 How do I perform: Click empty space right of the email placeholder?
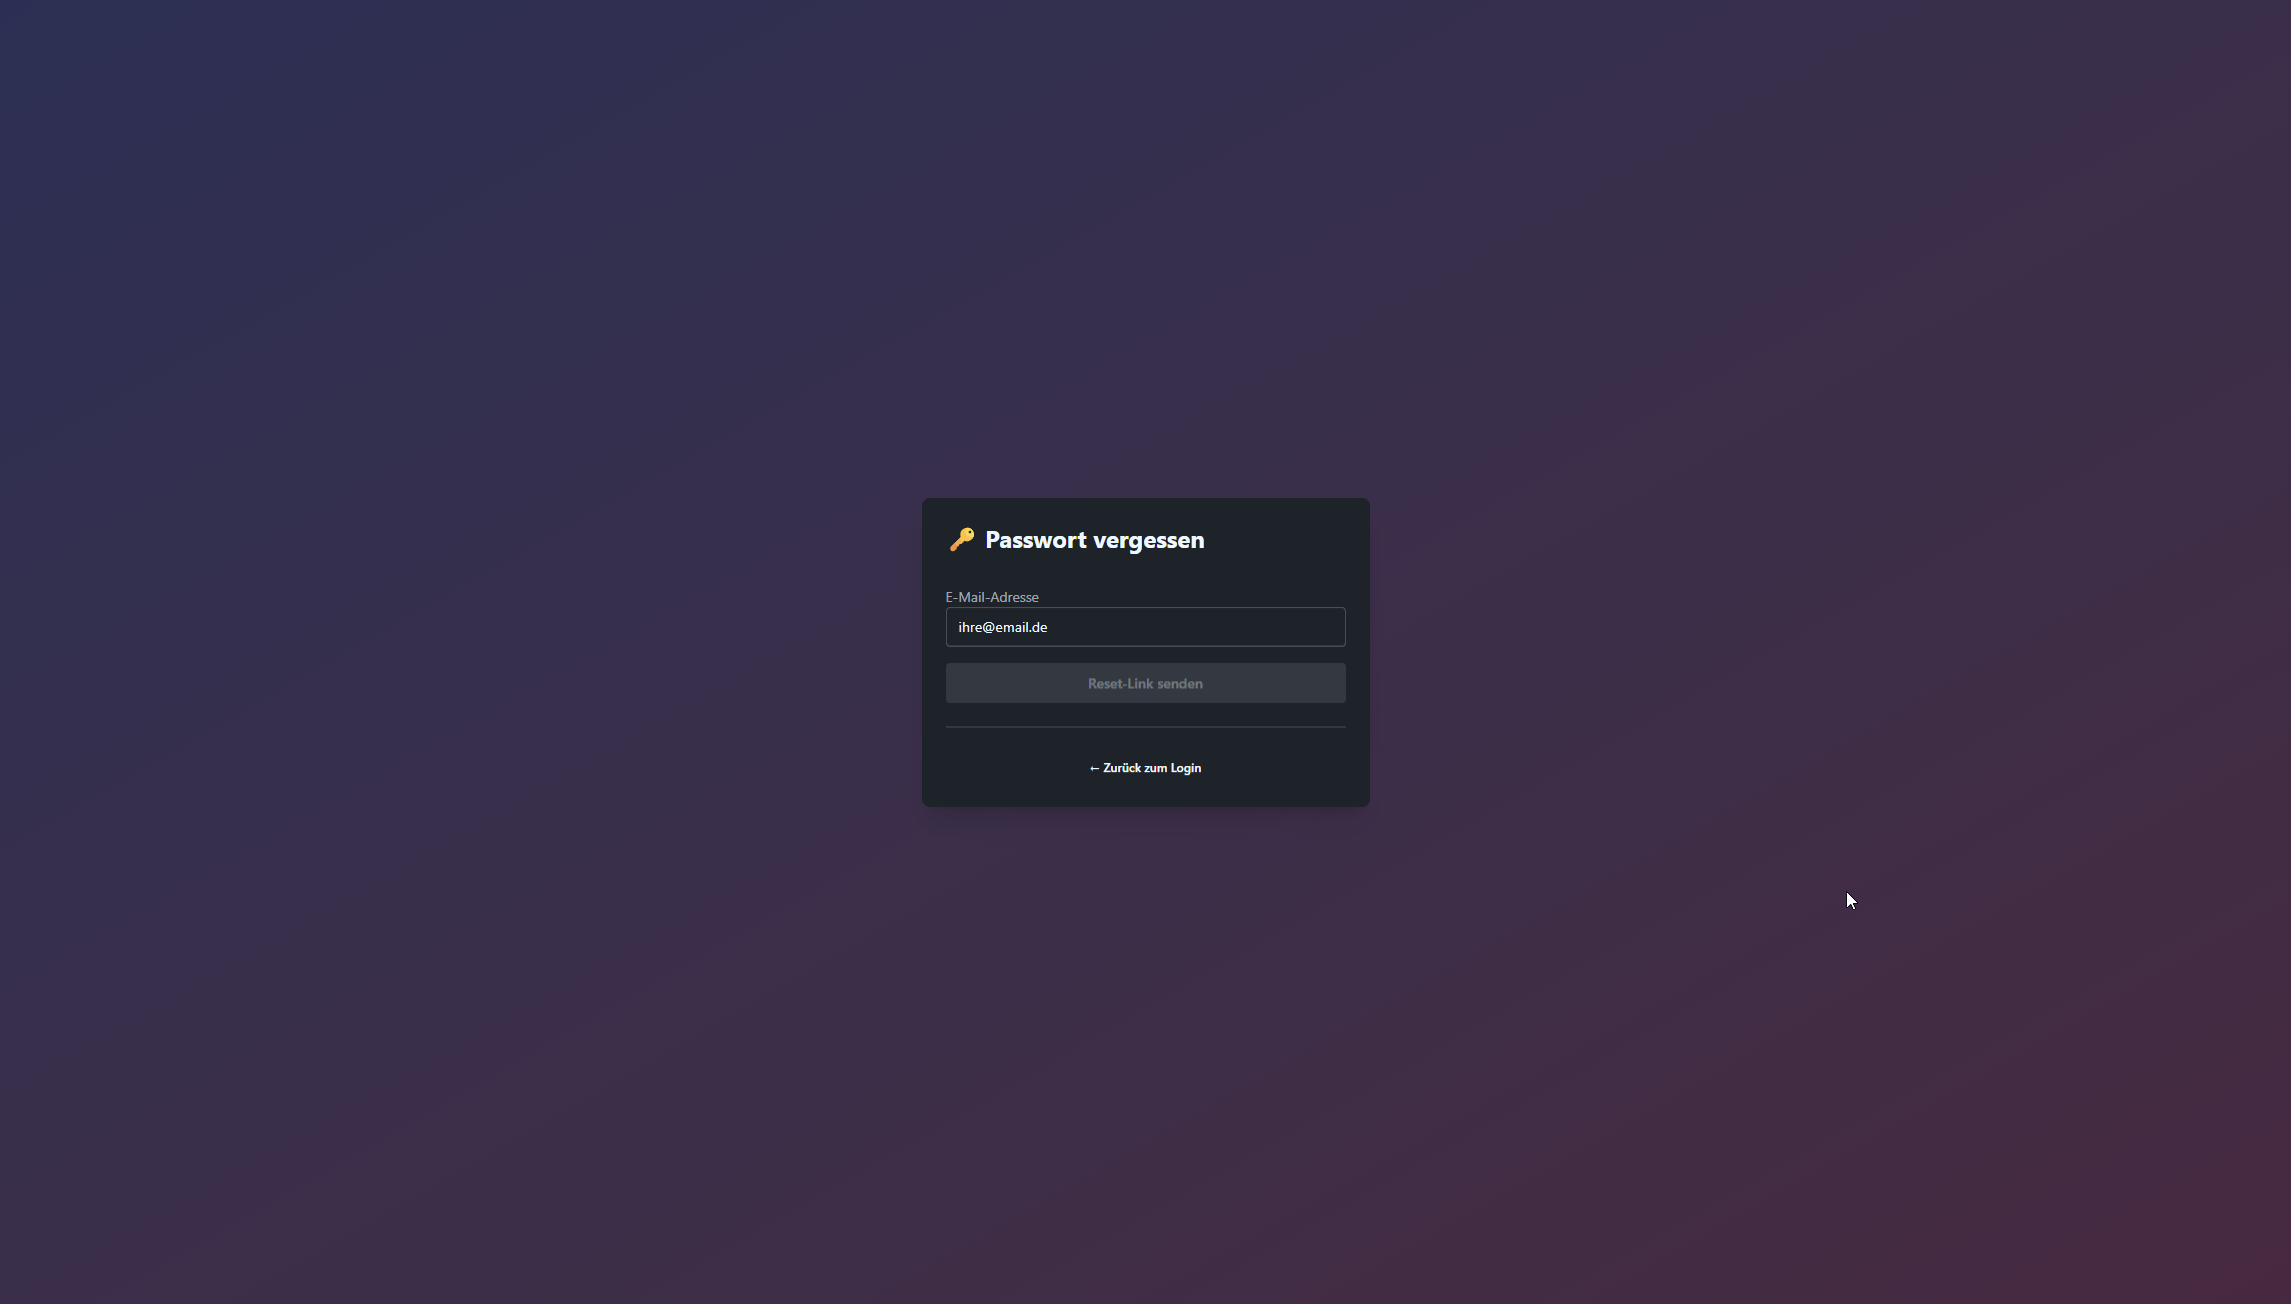coord(1230,627)
